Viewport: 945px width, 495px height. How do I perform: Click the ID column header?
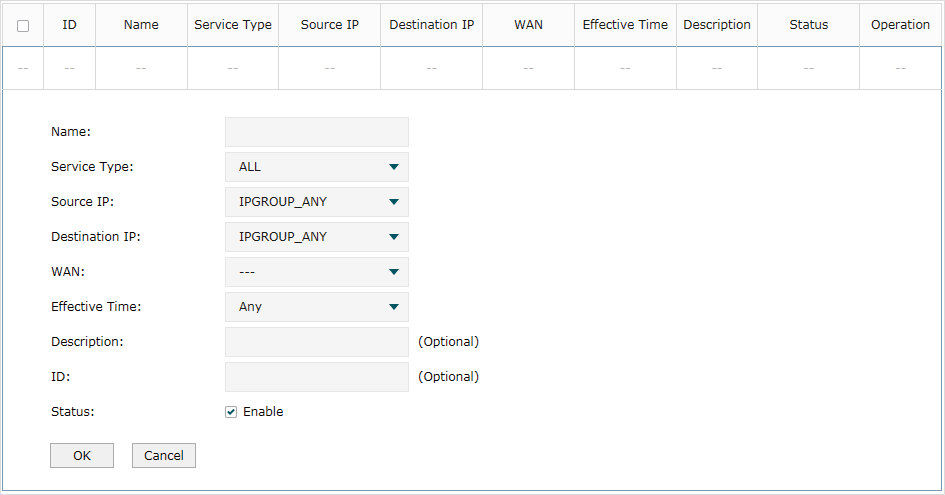69,25
